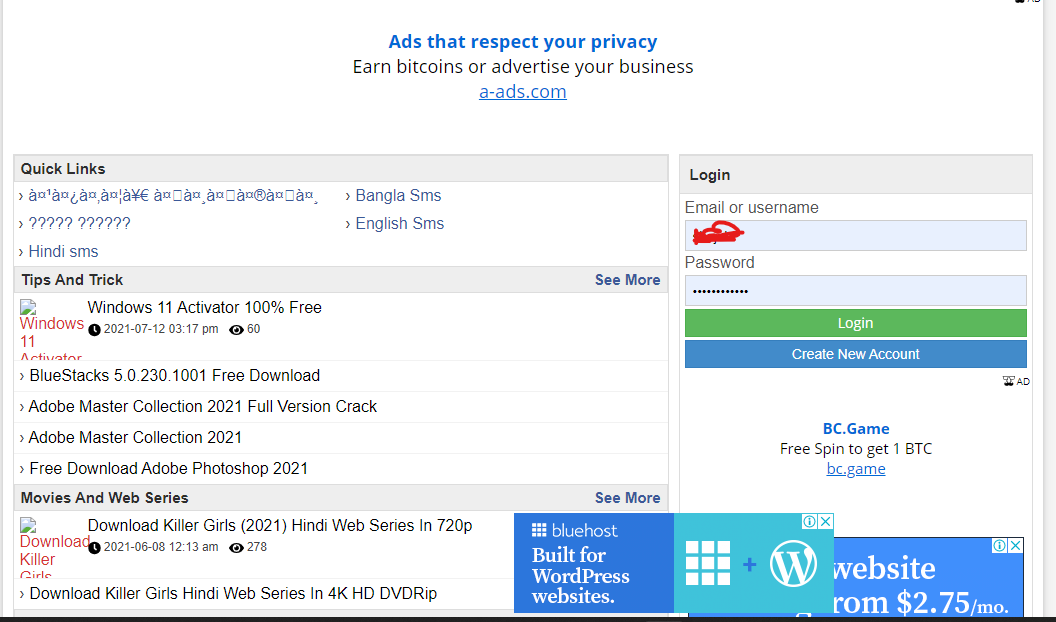Click the Download Killer Girls thumbnail image

coord(54,547)
